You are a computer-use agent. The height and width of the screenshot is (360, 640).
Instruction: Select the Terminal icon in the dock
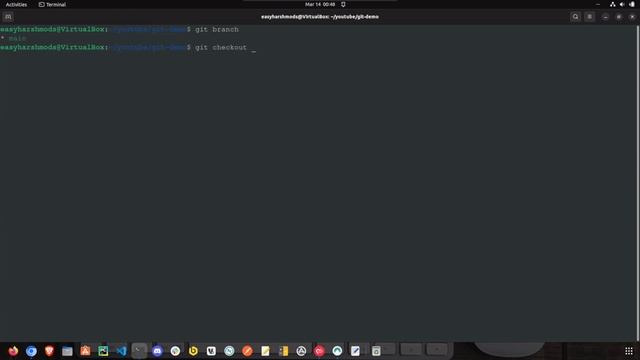139,351
